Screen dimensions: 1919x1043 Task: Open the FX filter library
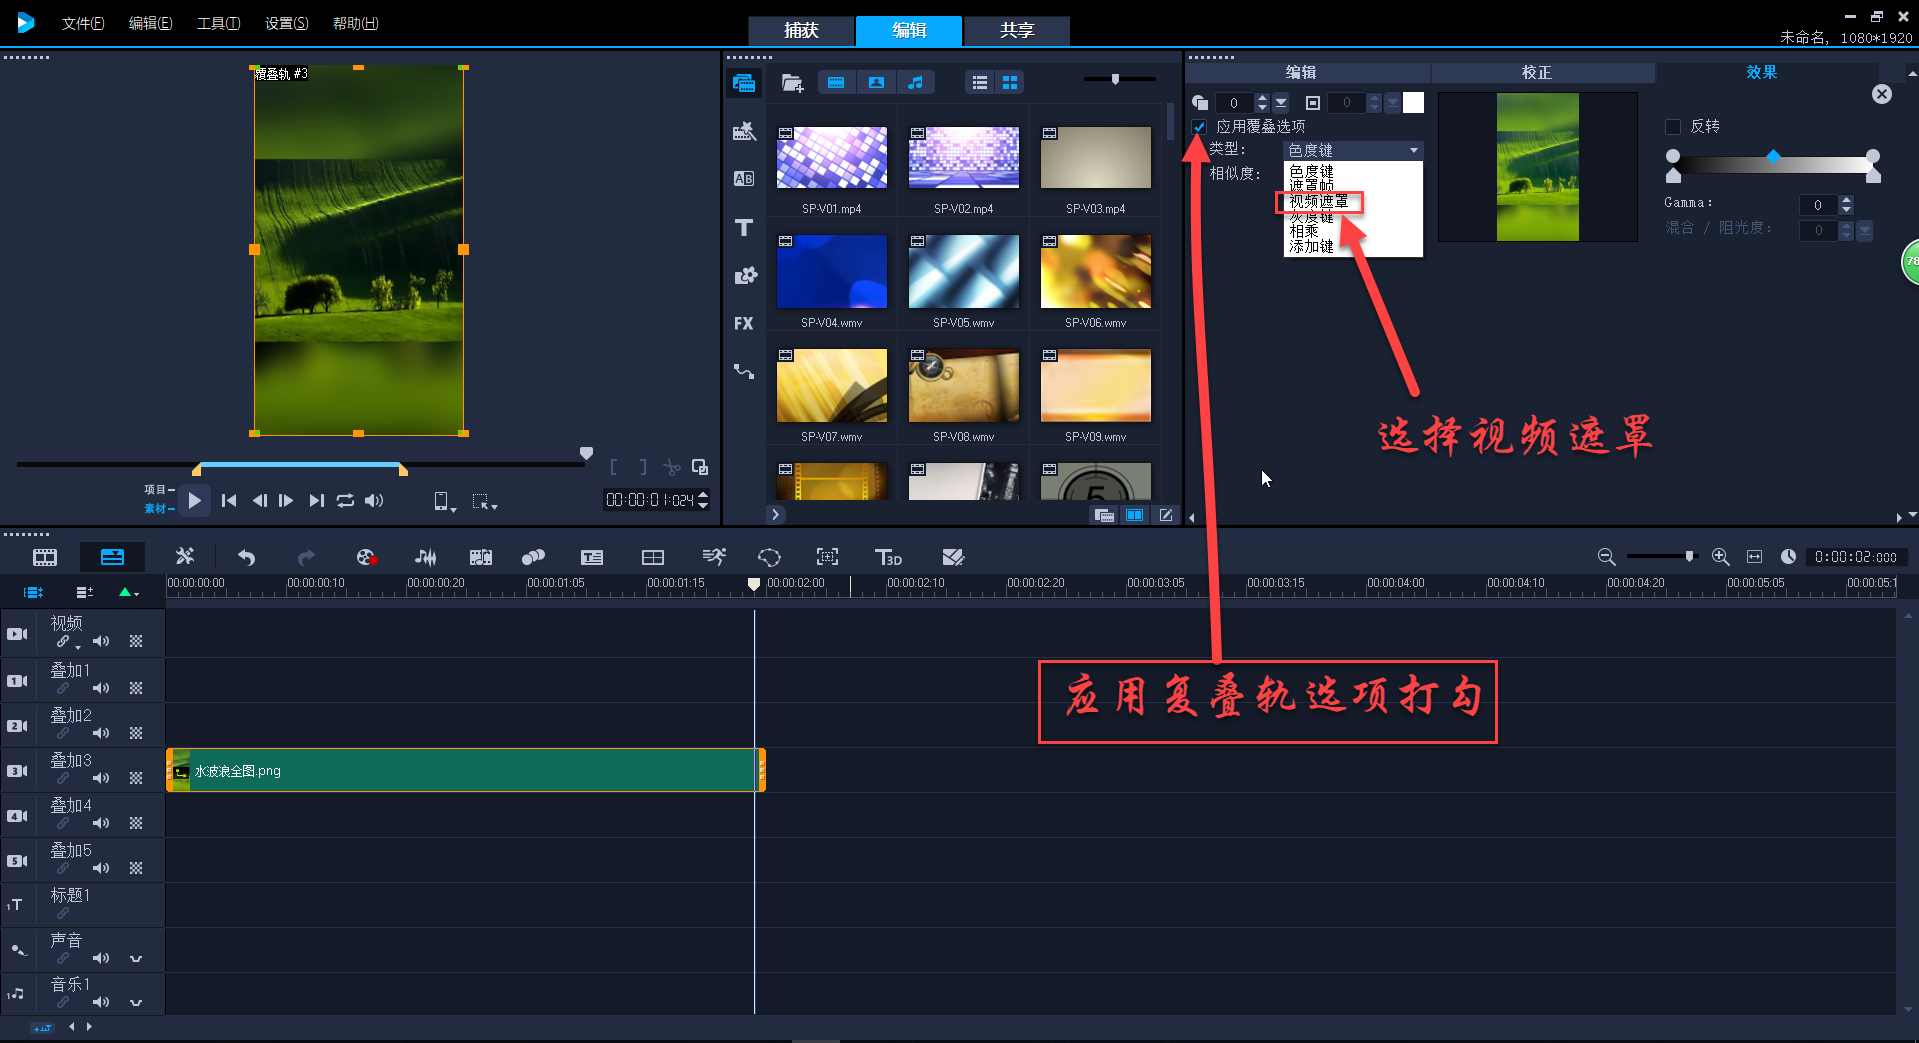[744, 323]
